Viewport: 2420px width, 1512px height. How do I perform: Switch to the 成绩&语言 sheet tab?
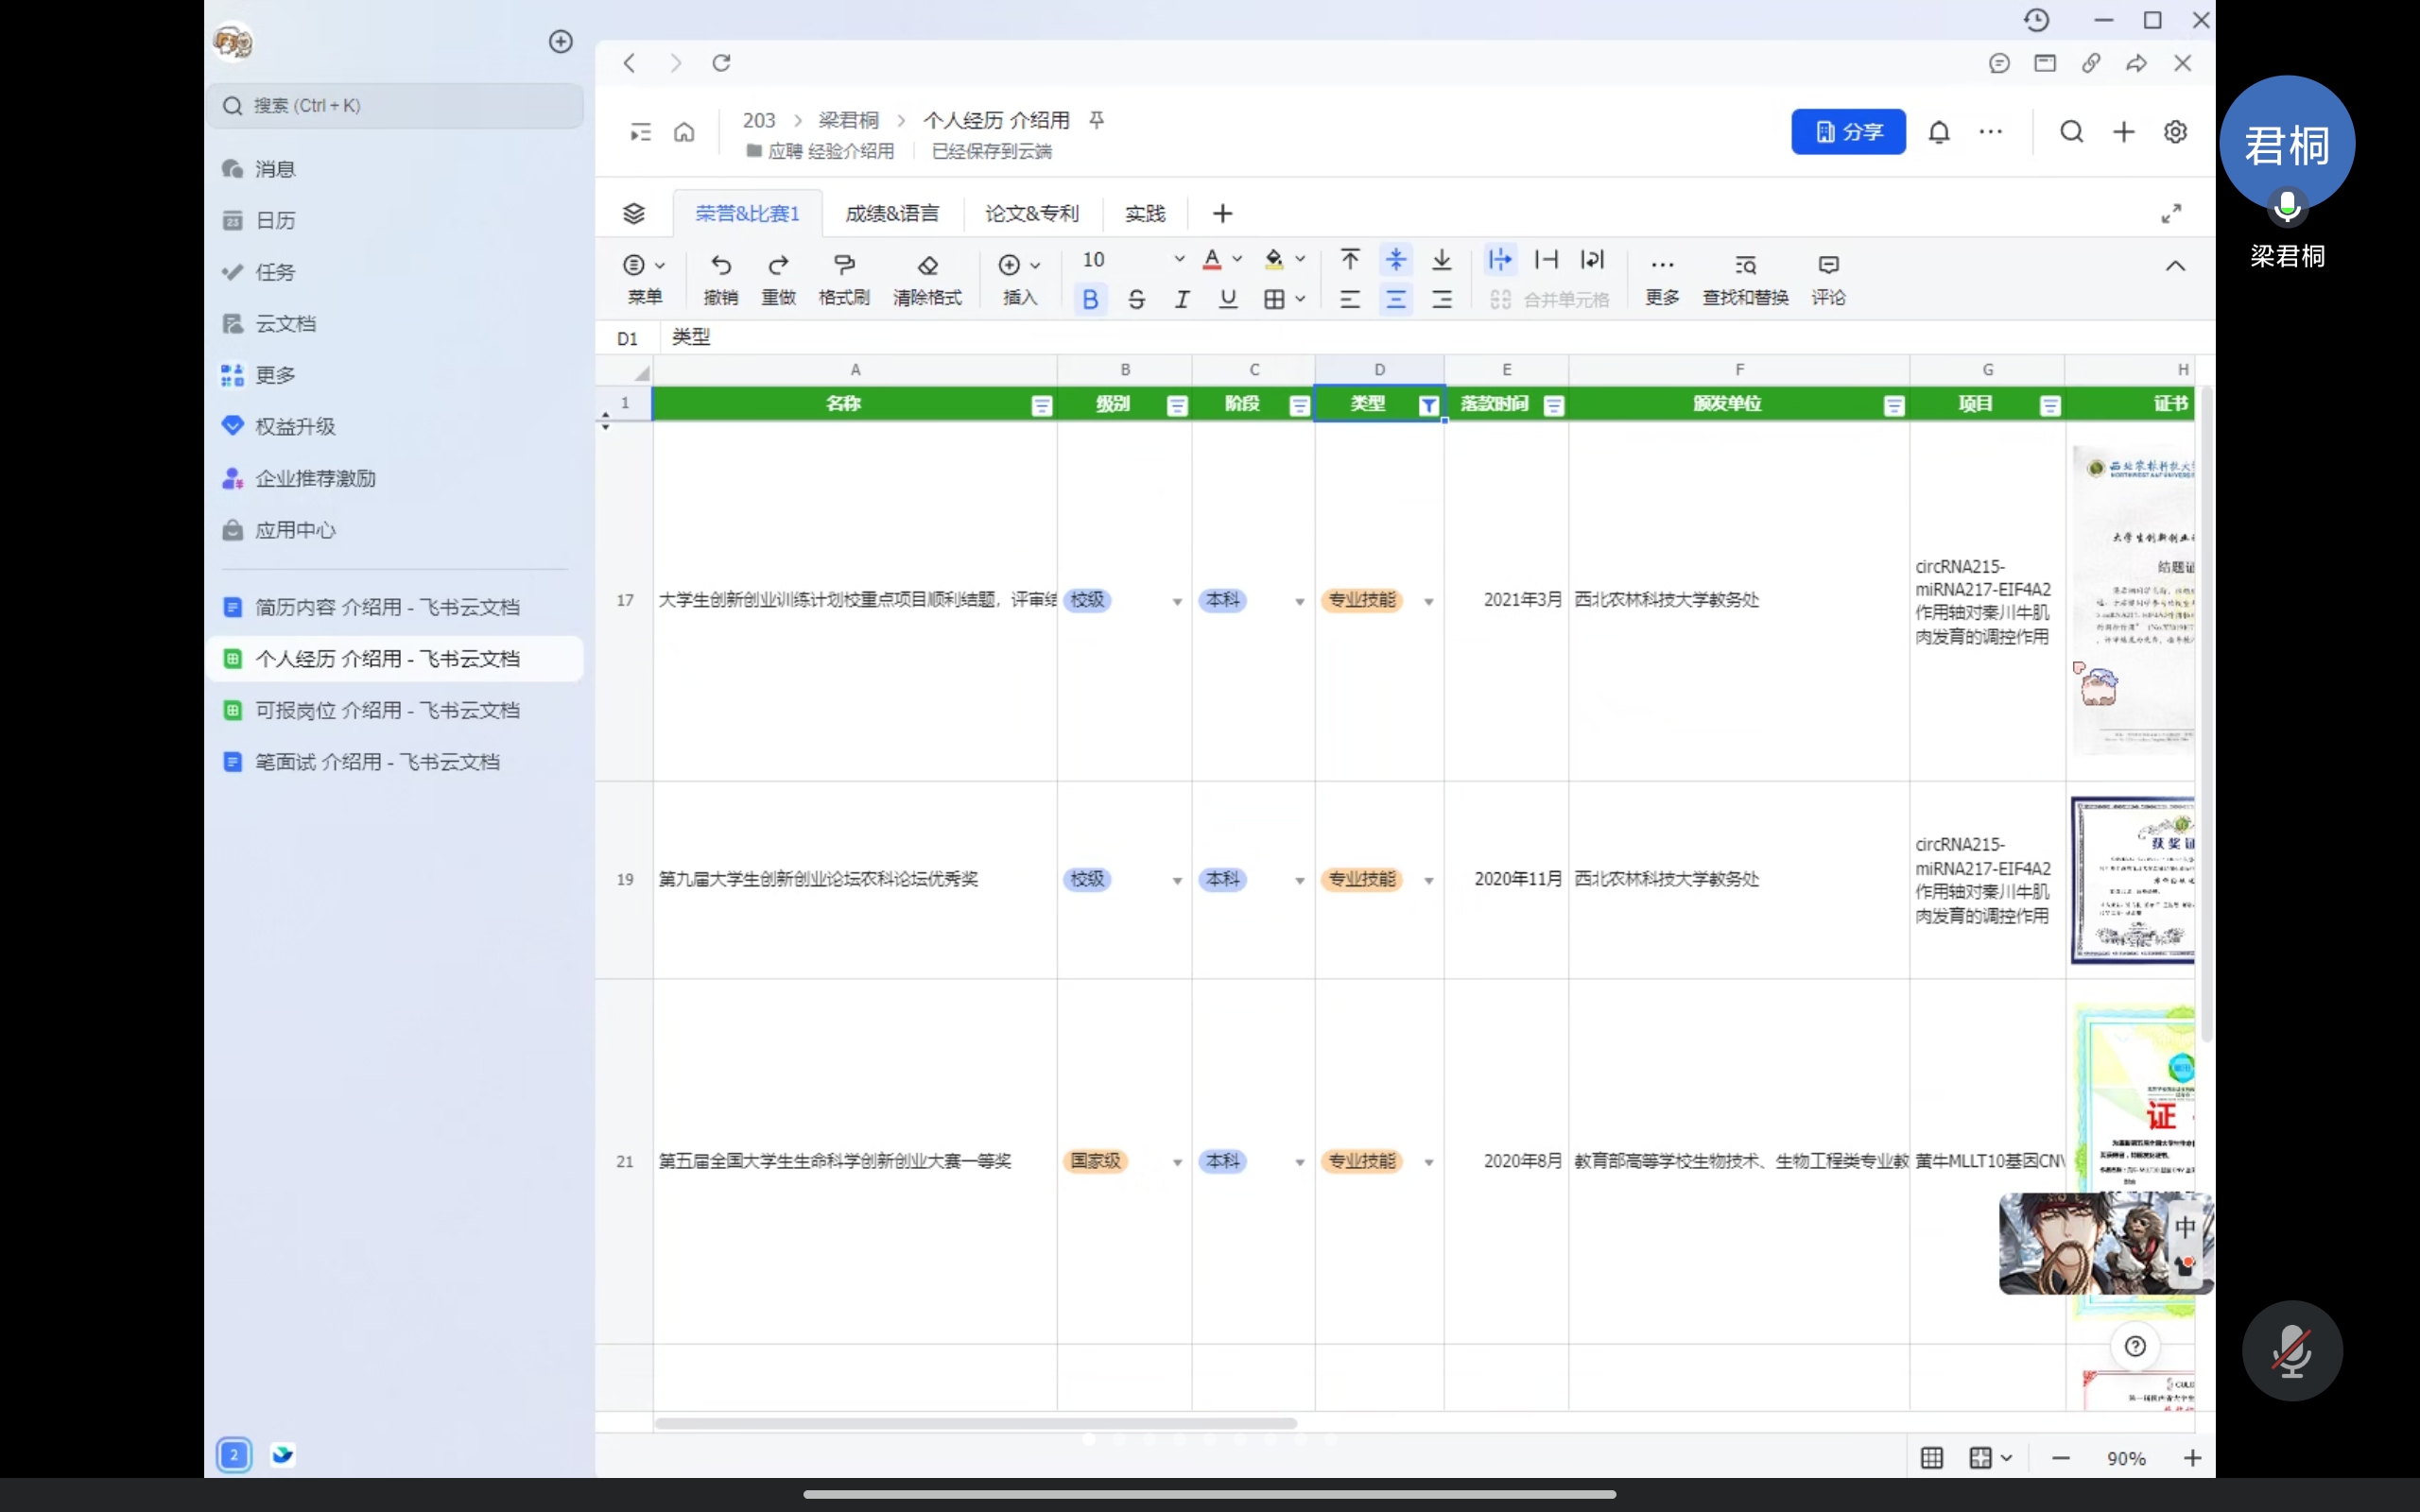pyautogui.click(x=891, y=213)
